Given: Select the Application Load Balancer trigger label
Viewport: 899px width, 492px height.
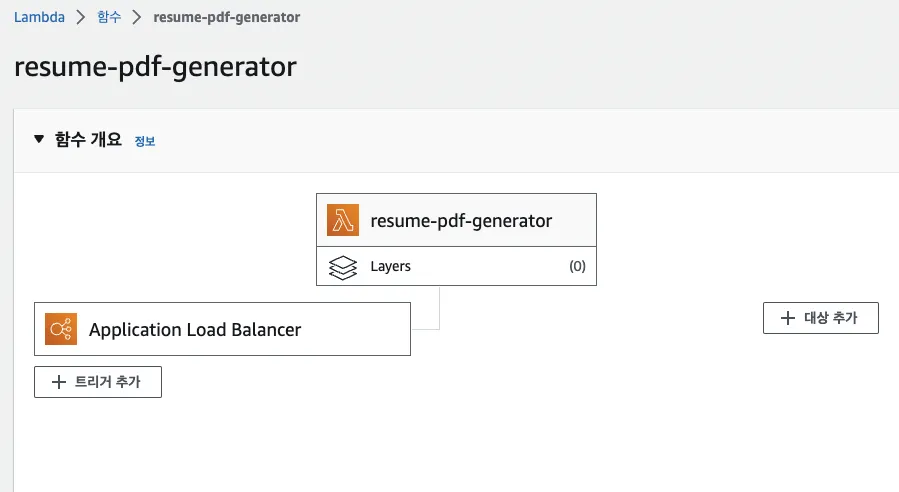Looking at the screenshot, I should (195, 329).
